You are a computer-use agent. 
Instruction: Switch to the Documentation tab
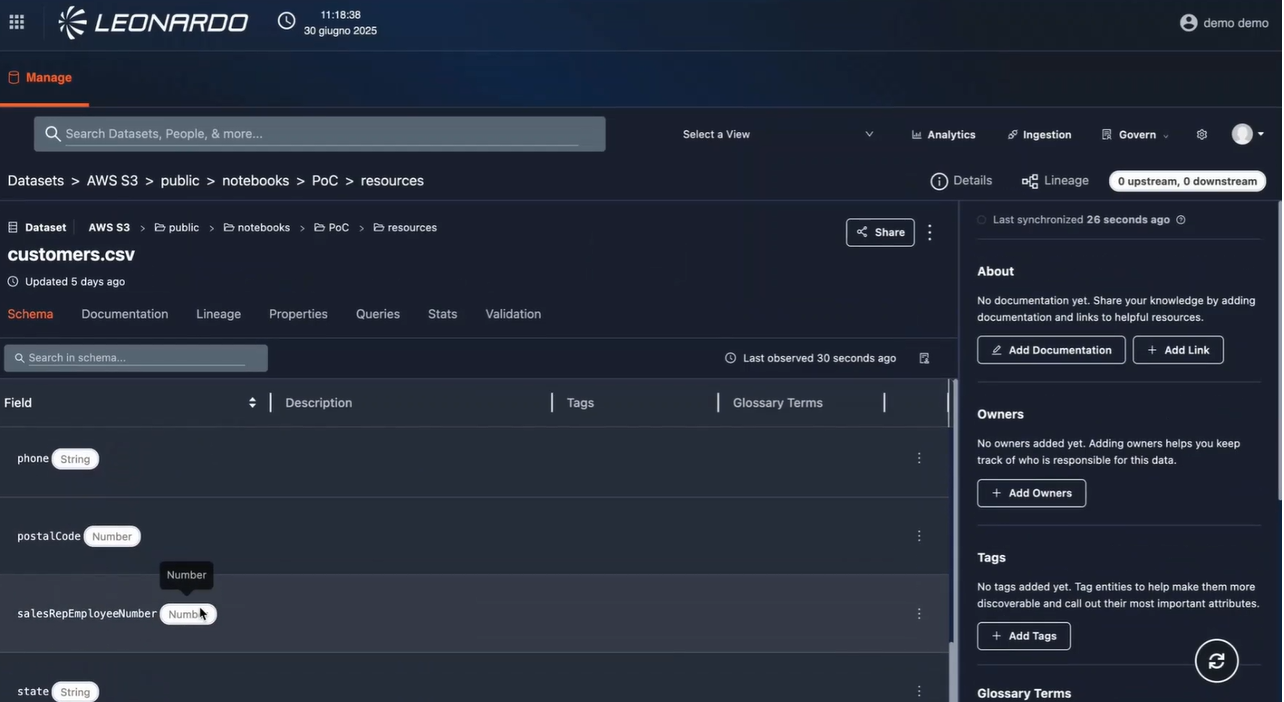tap(125, 314)
